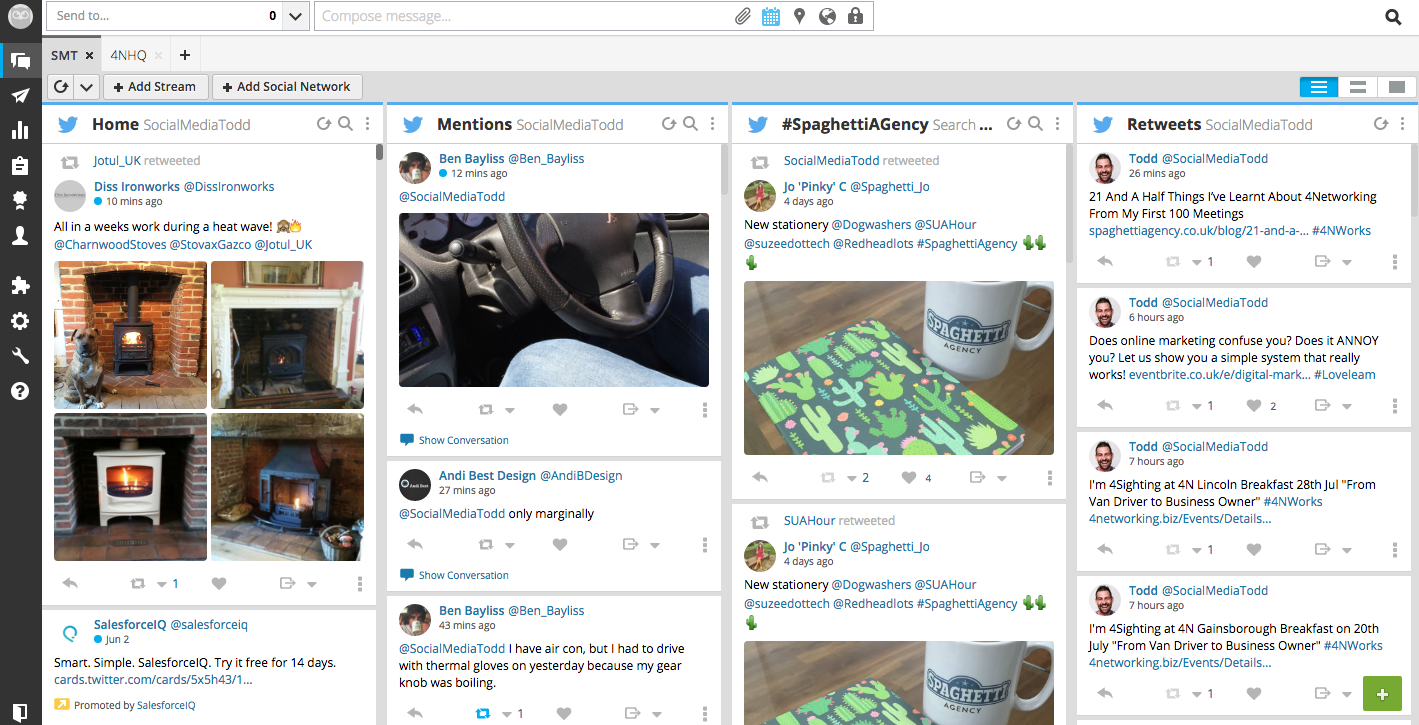Open the message scheduler calendar icon

tap(770, 15)
